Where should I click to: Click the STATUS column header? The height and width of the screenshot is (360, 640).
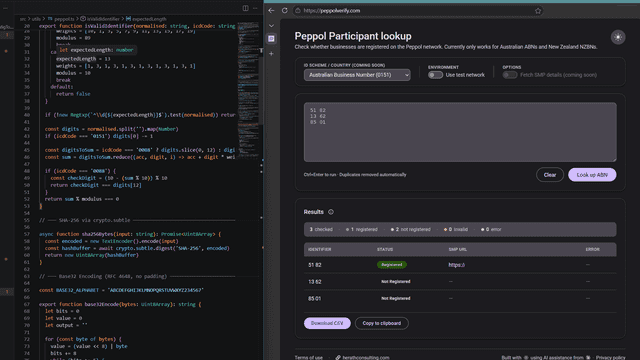pos(385,249)
